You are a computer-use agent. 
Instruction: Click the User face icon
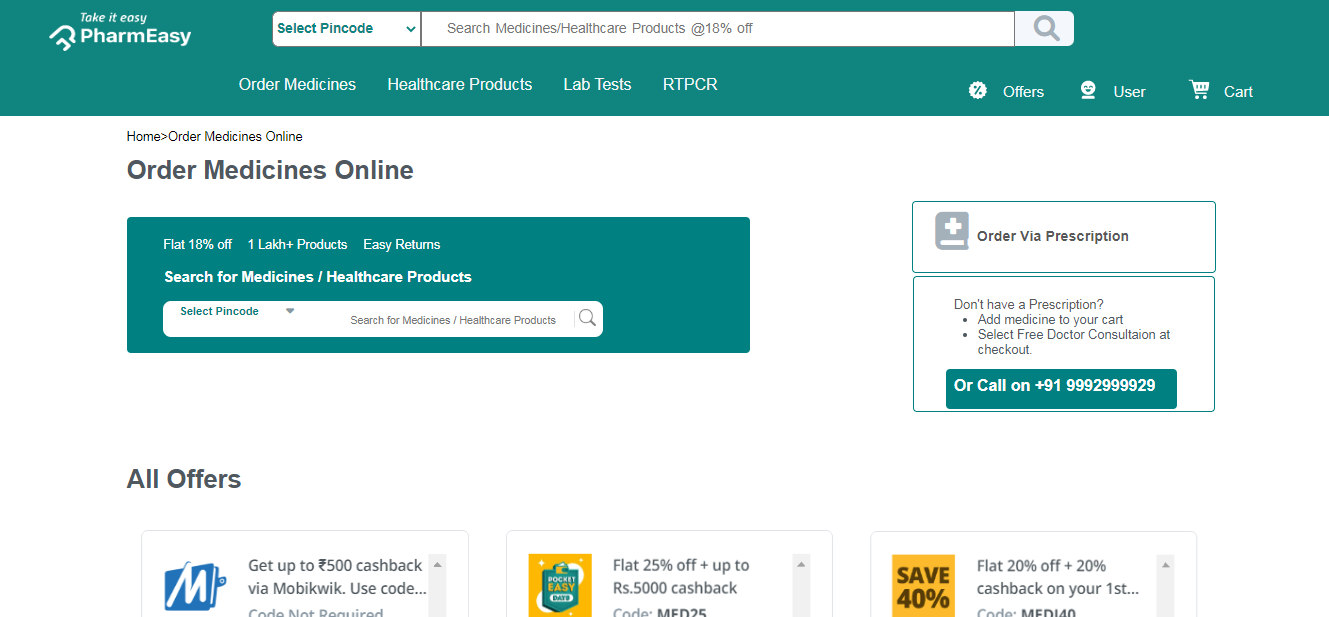1088,90
